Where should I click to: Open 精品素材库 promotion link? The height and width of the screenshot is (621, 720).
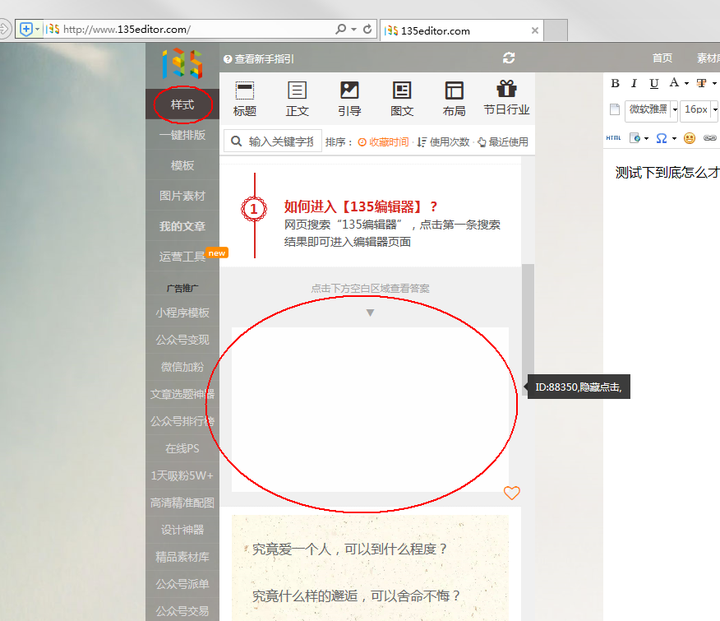pos(182,557)
